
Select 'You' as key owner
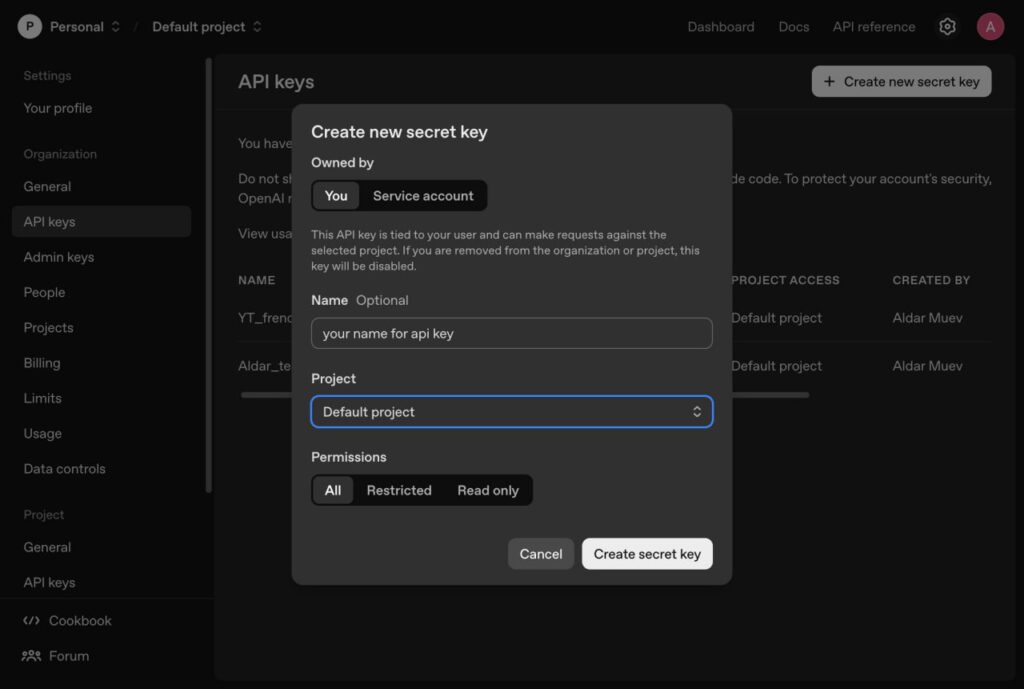tap(336, 196)
